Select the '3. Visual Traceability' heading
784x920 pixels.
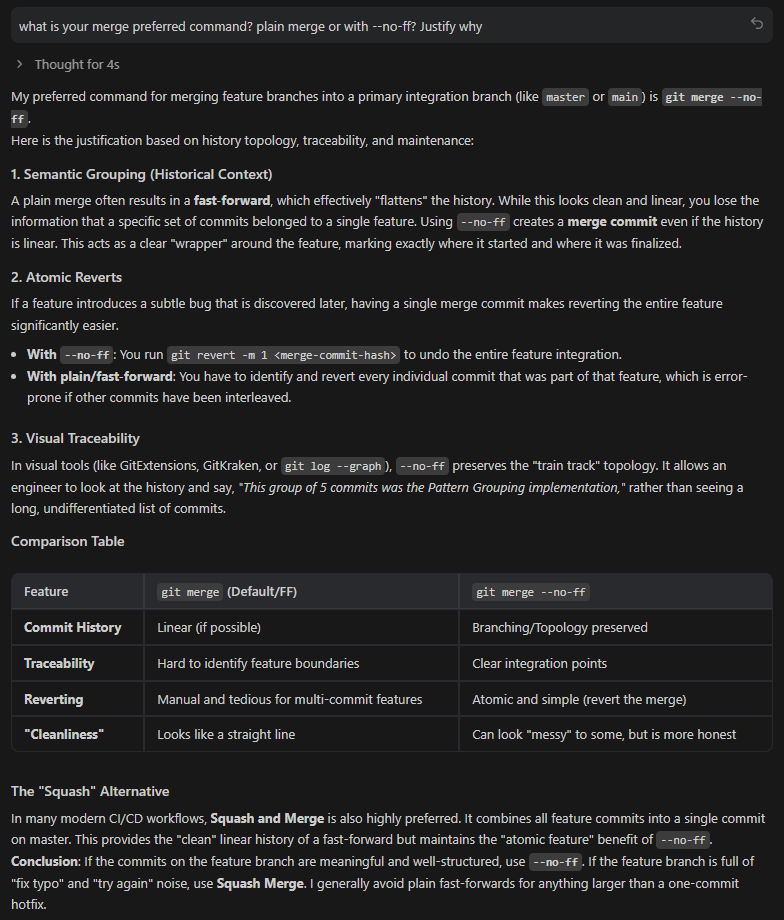[75, 438]
